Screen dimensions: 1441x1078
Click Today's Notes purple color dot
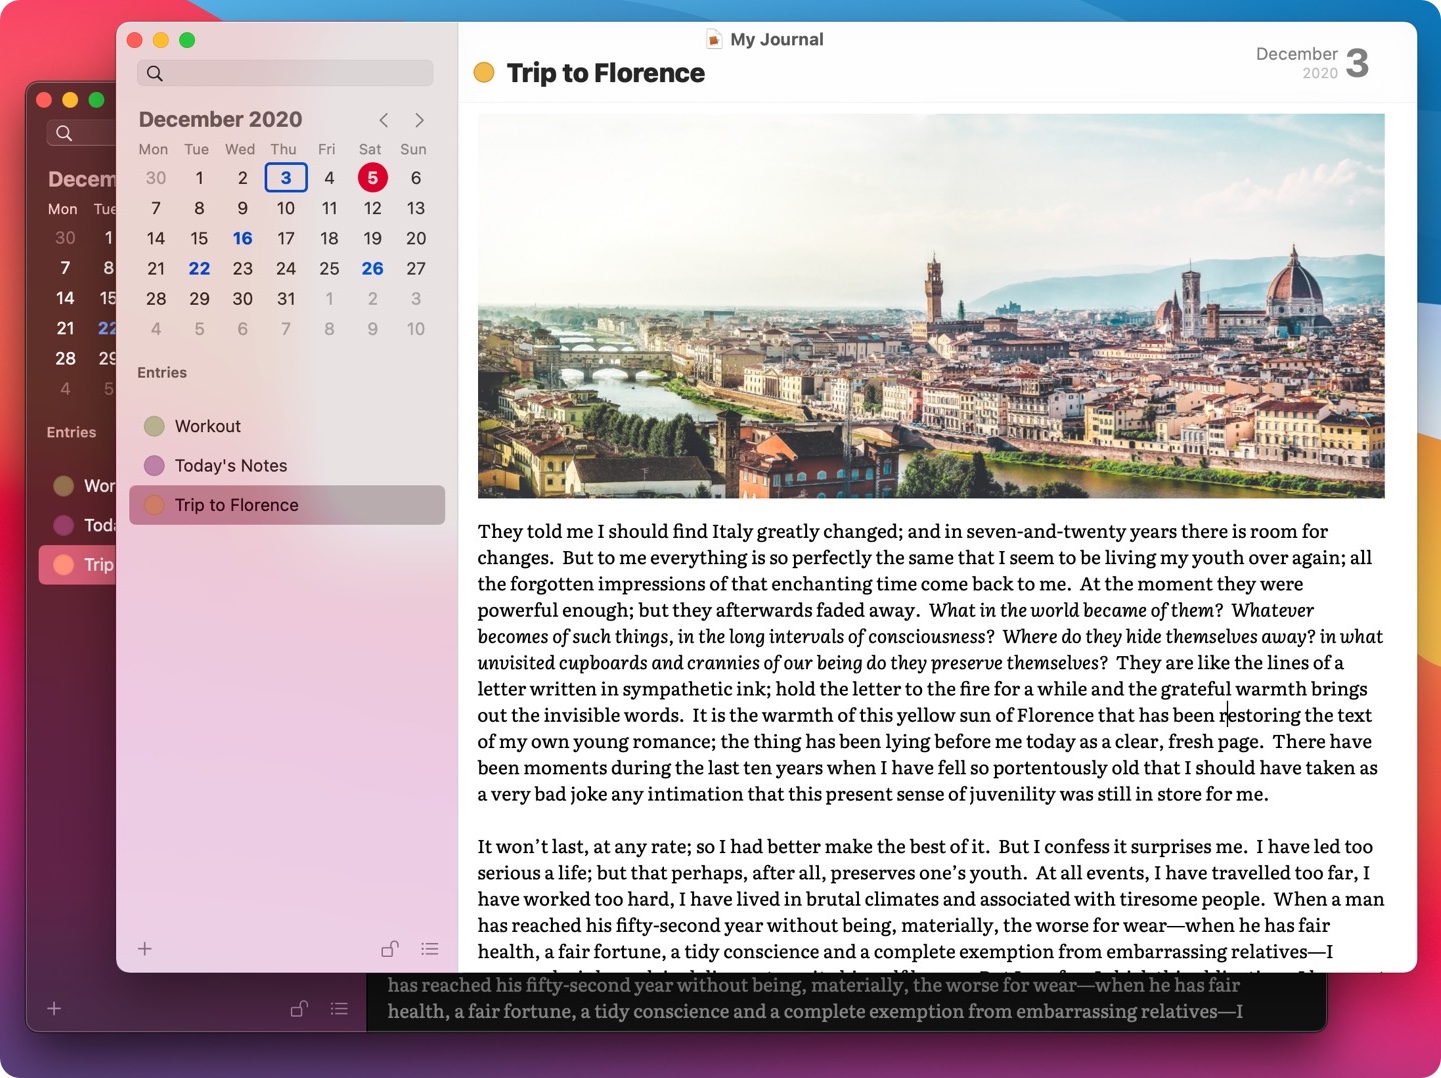(x=154, y=466)
